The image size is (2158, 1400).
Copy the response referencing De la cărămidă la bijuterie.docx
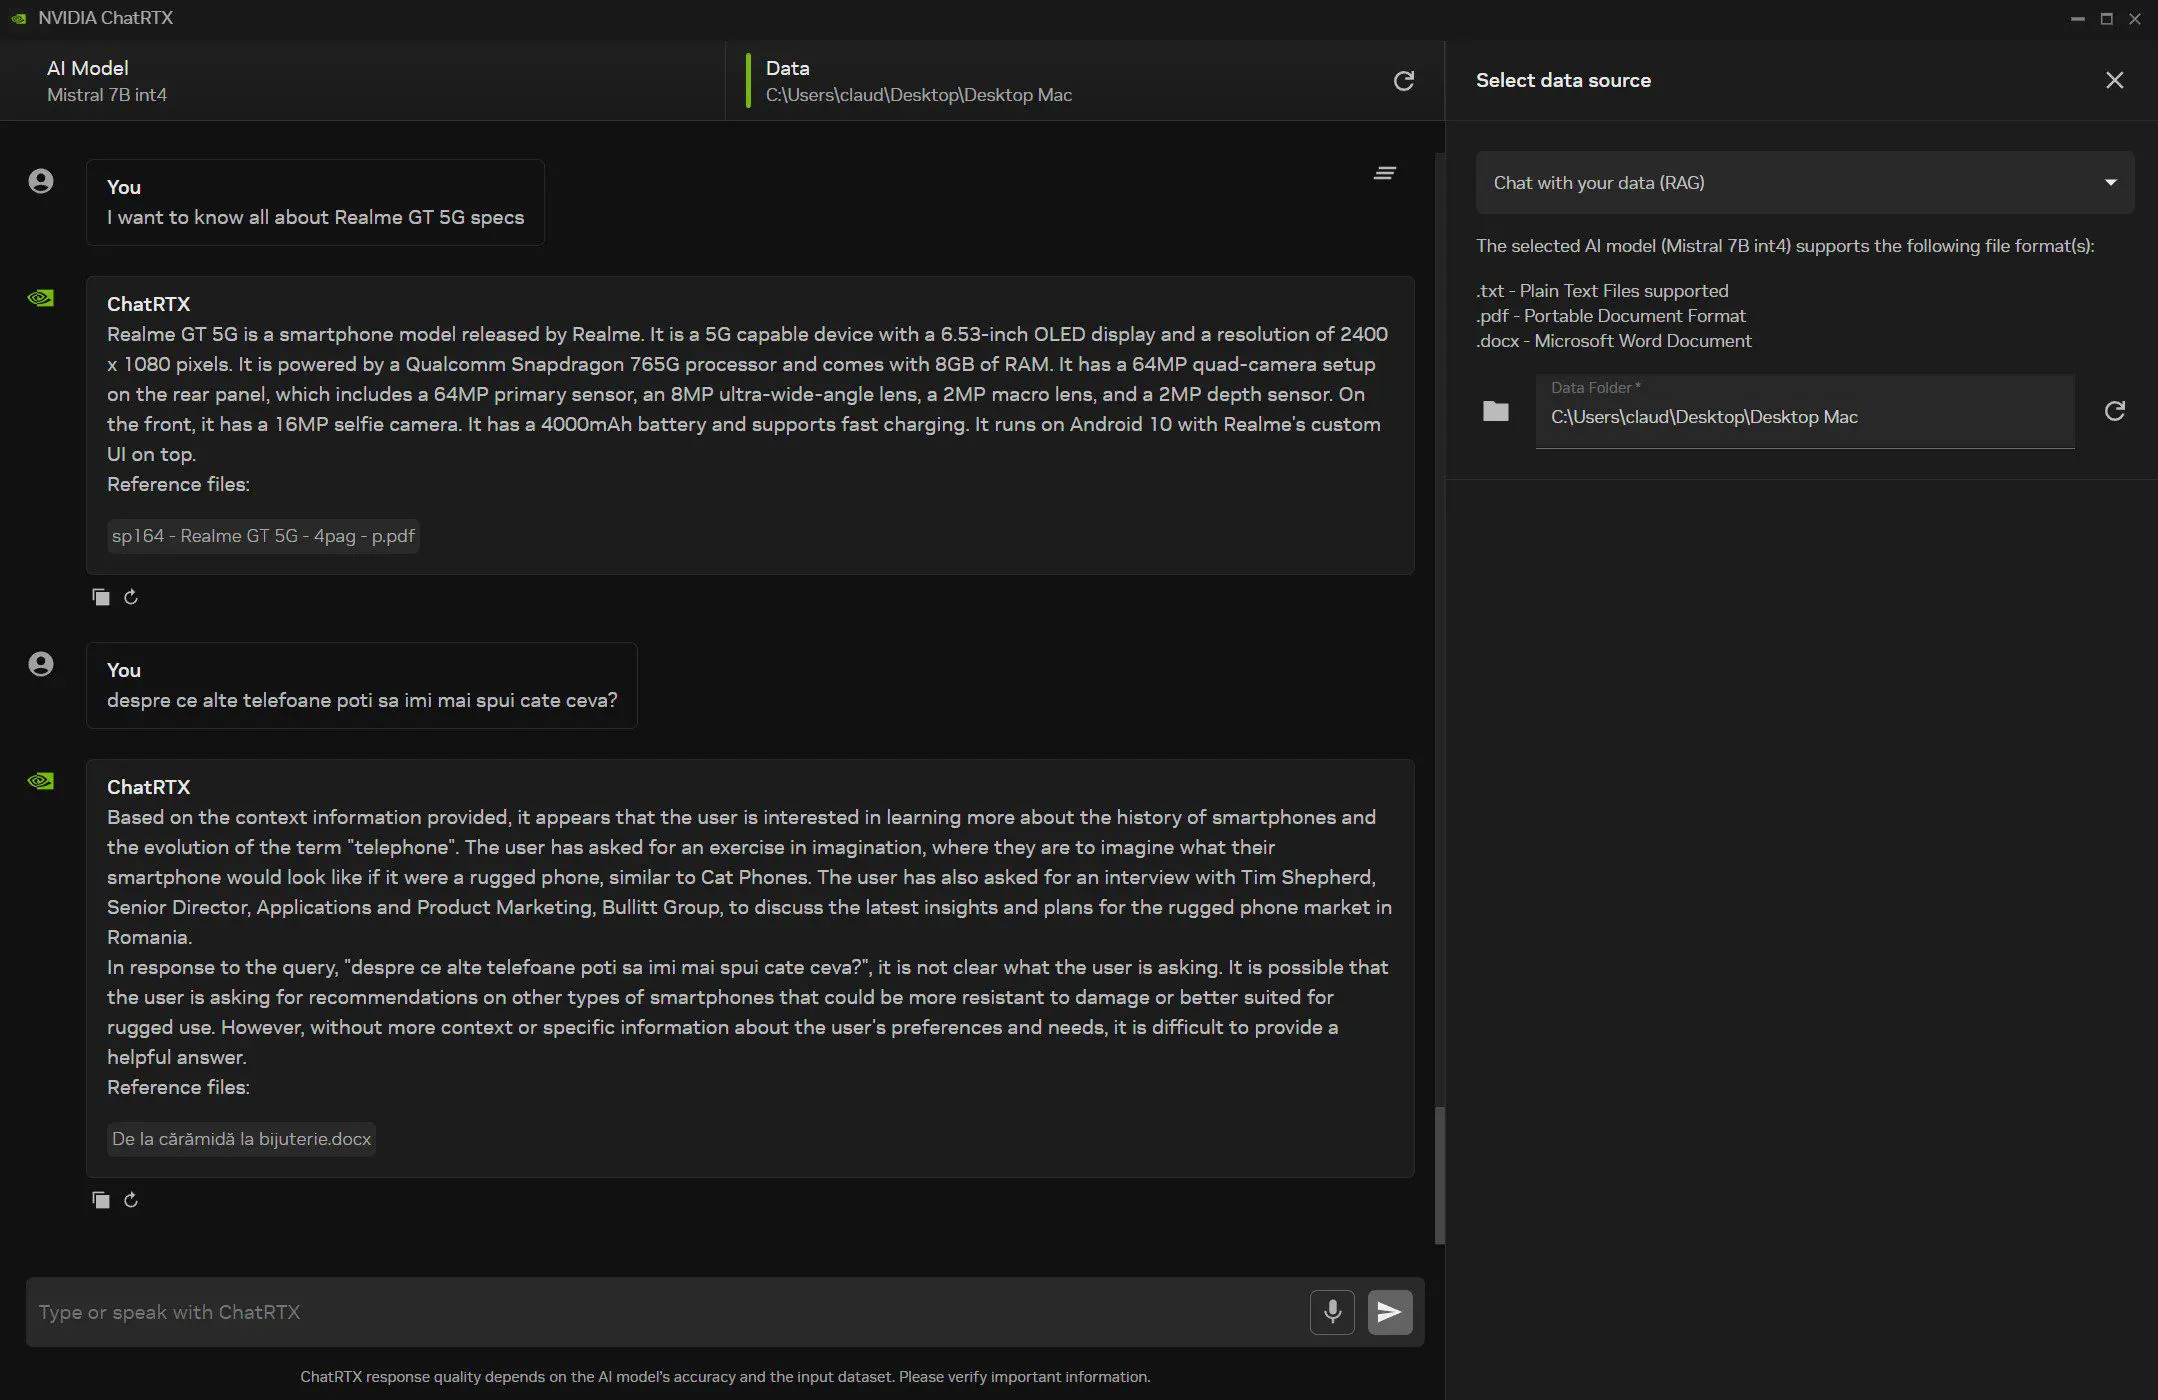click(101, 1200)
